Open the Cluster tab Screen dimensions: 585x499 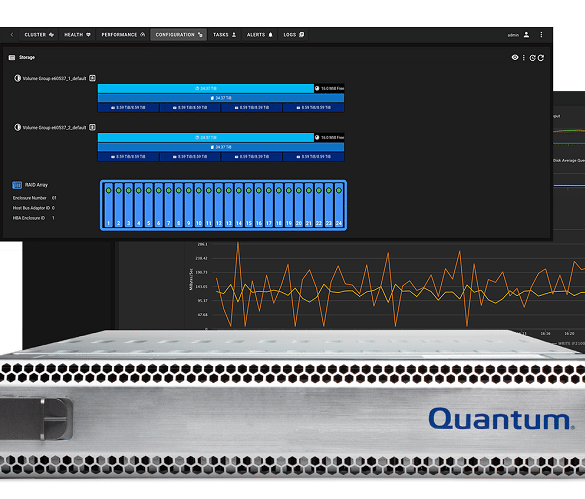tap(39, 35)
